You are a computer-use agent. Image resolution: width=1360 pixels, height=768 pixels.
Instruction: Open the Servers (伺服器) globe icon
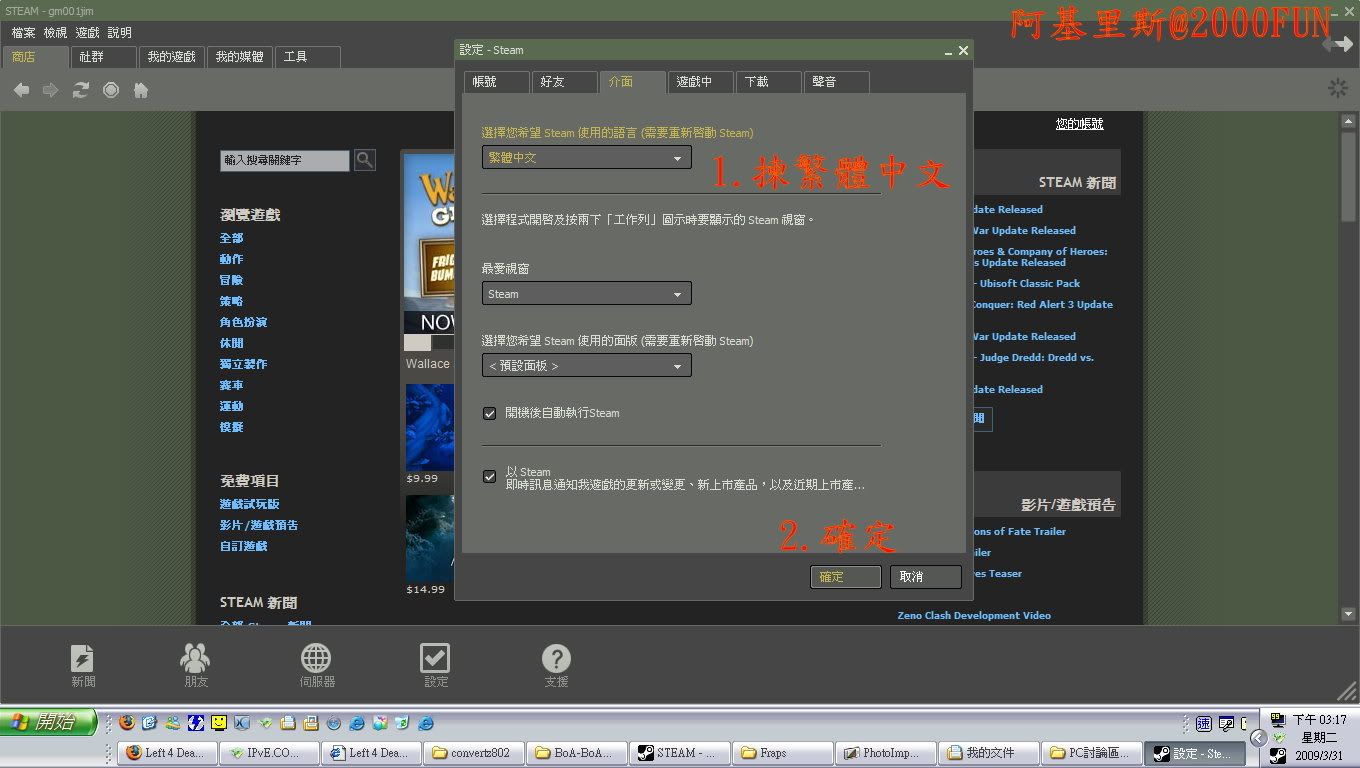coord(316,666)
